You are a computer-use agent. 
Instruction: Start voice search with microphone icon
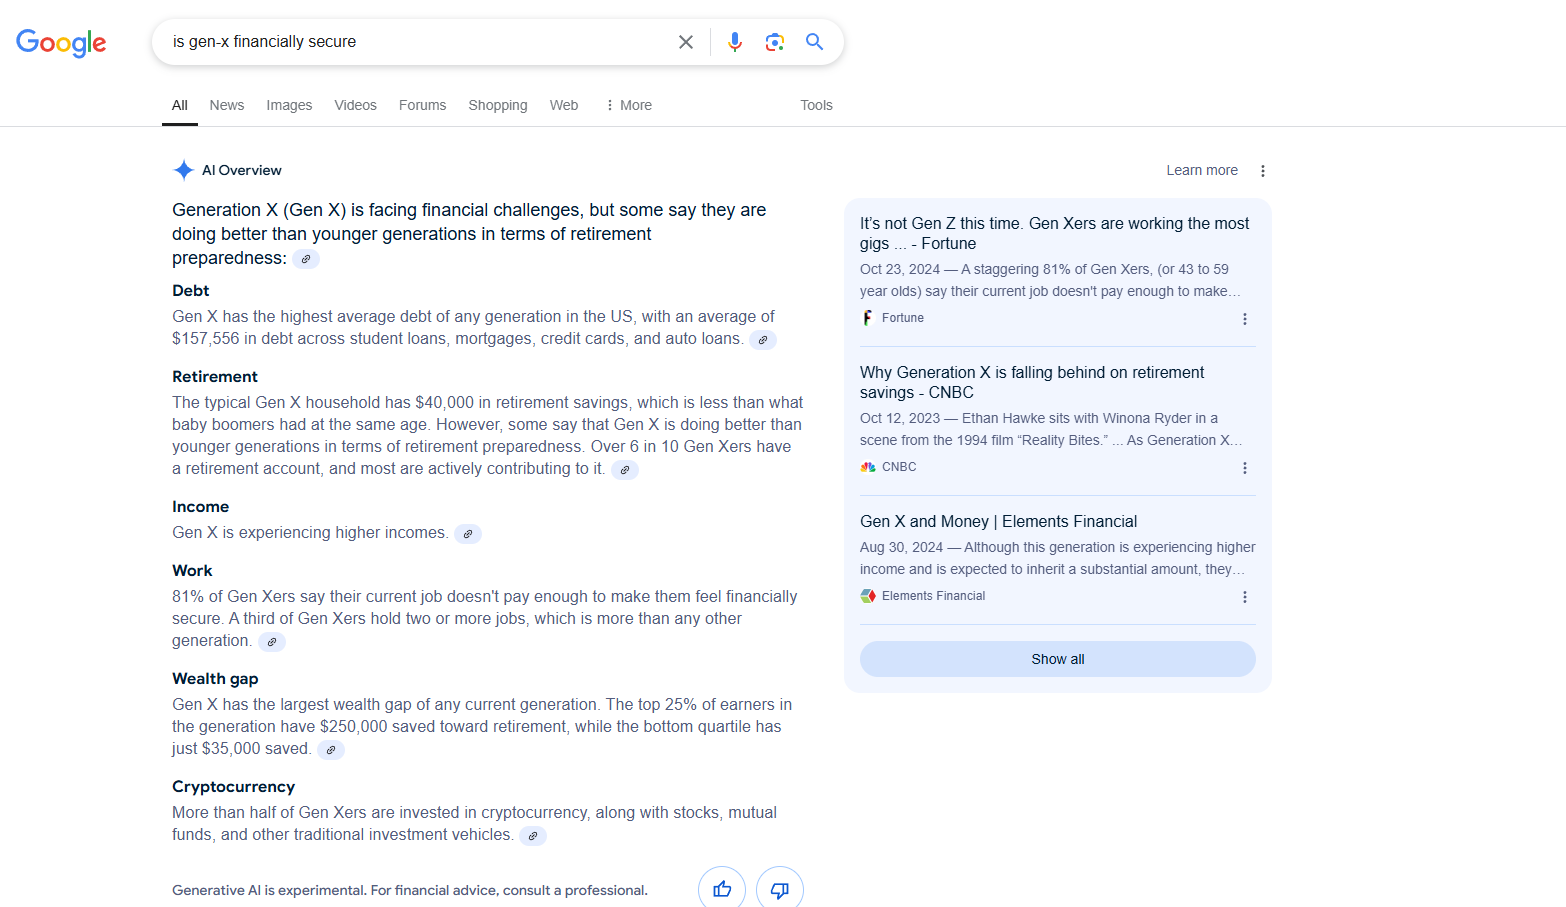735,42
